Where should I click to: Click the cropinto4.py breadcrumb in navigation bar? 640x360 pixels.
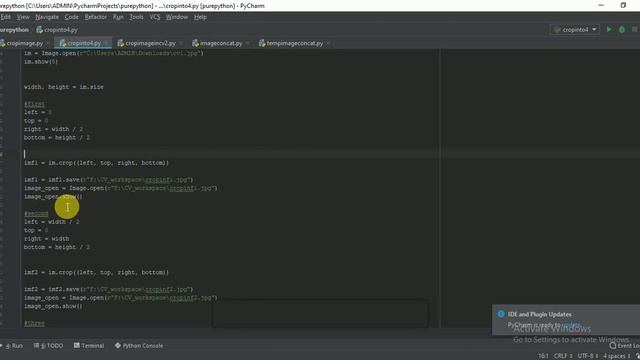(57, 30)
